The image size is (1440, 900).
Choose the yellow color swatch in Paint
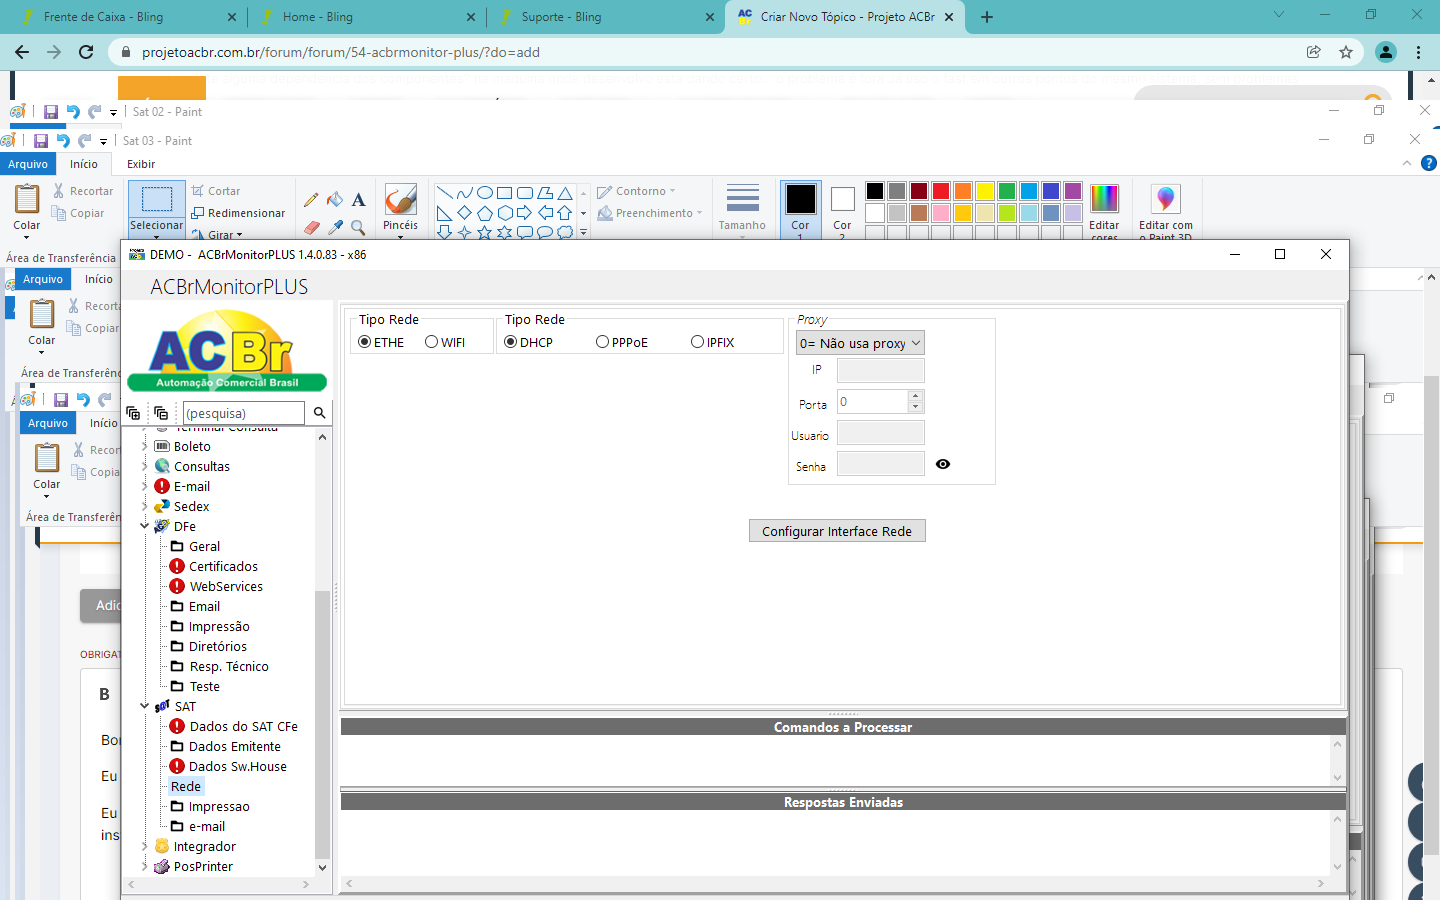pos(985,191)
